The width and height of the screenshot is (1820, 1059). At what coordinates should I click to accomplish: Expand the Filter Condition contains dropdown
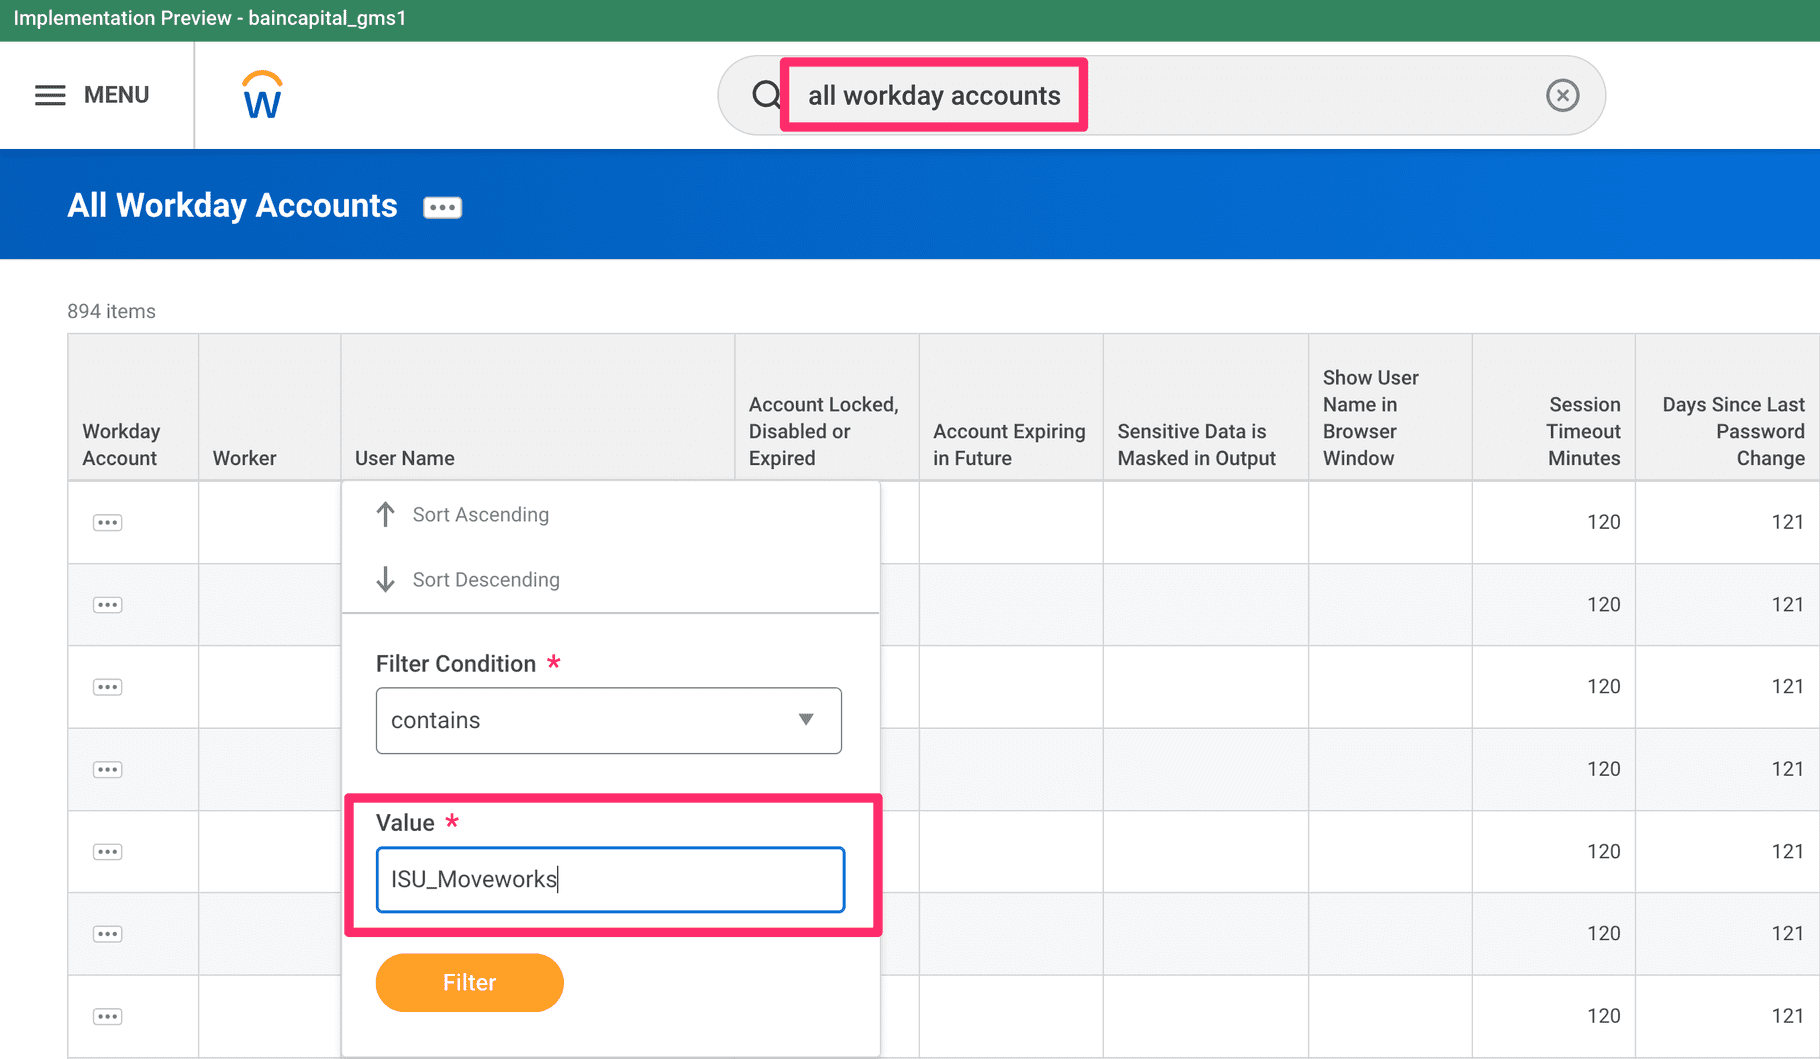tap(609, 720)
